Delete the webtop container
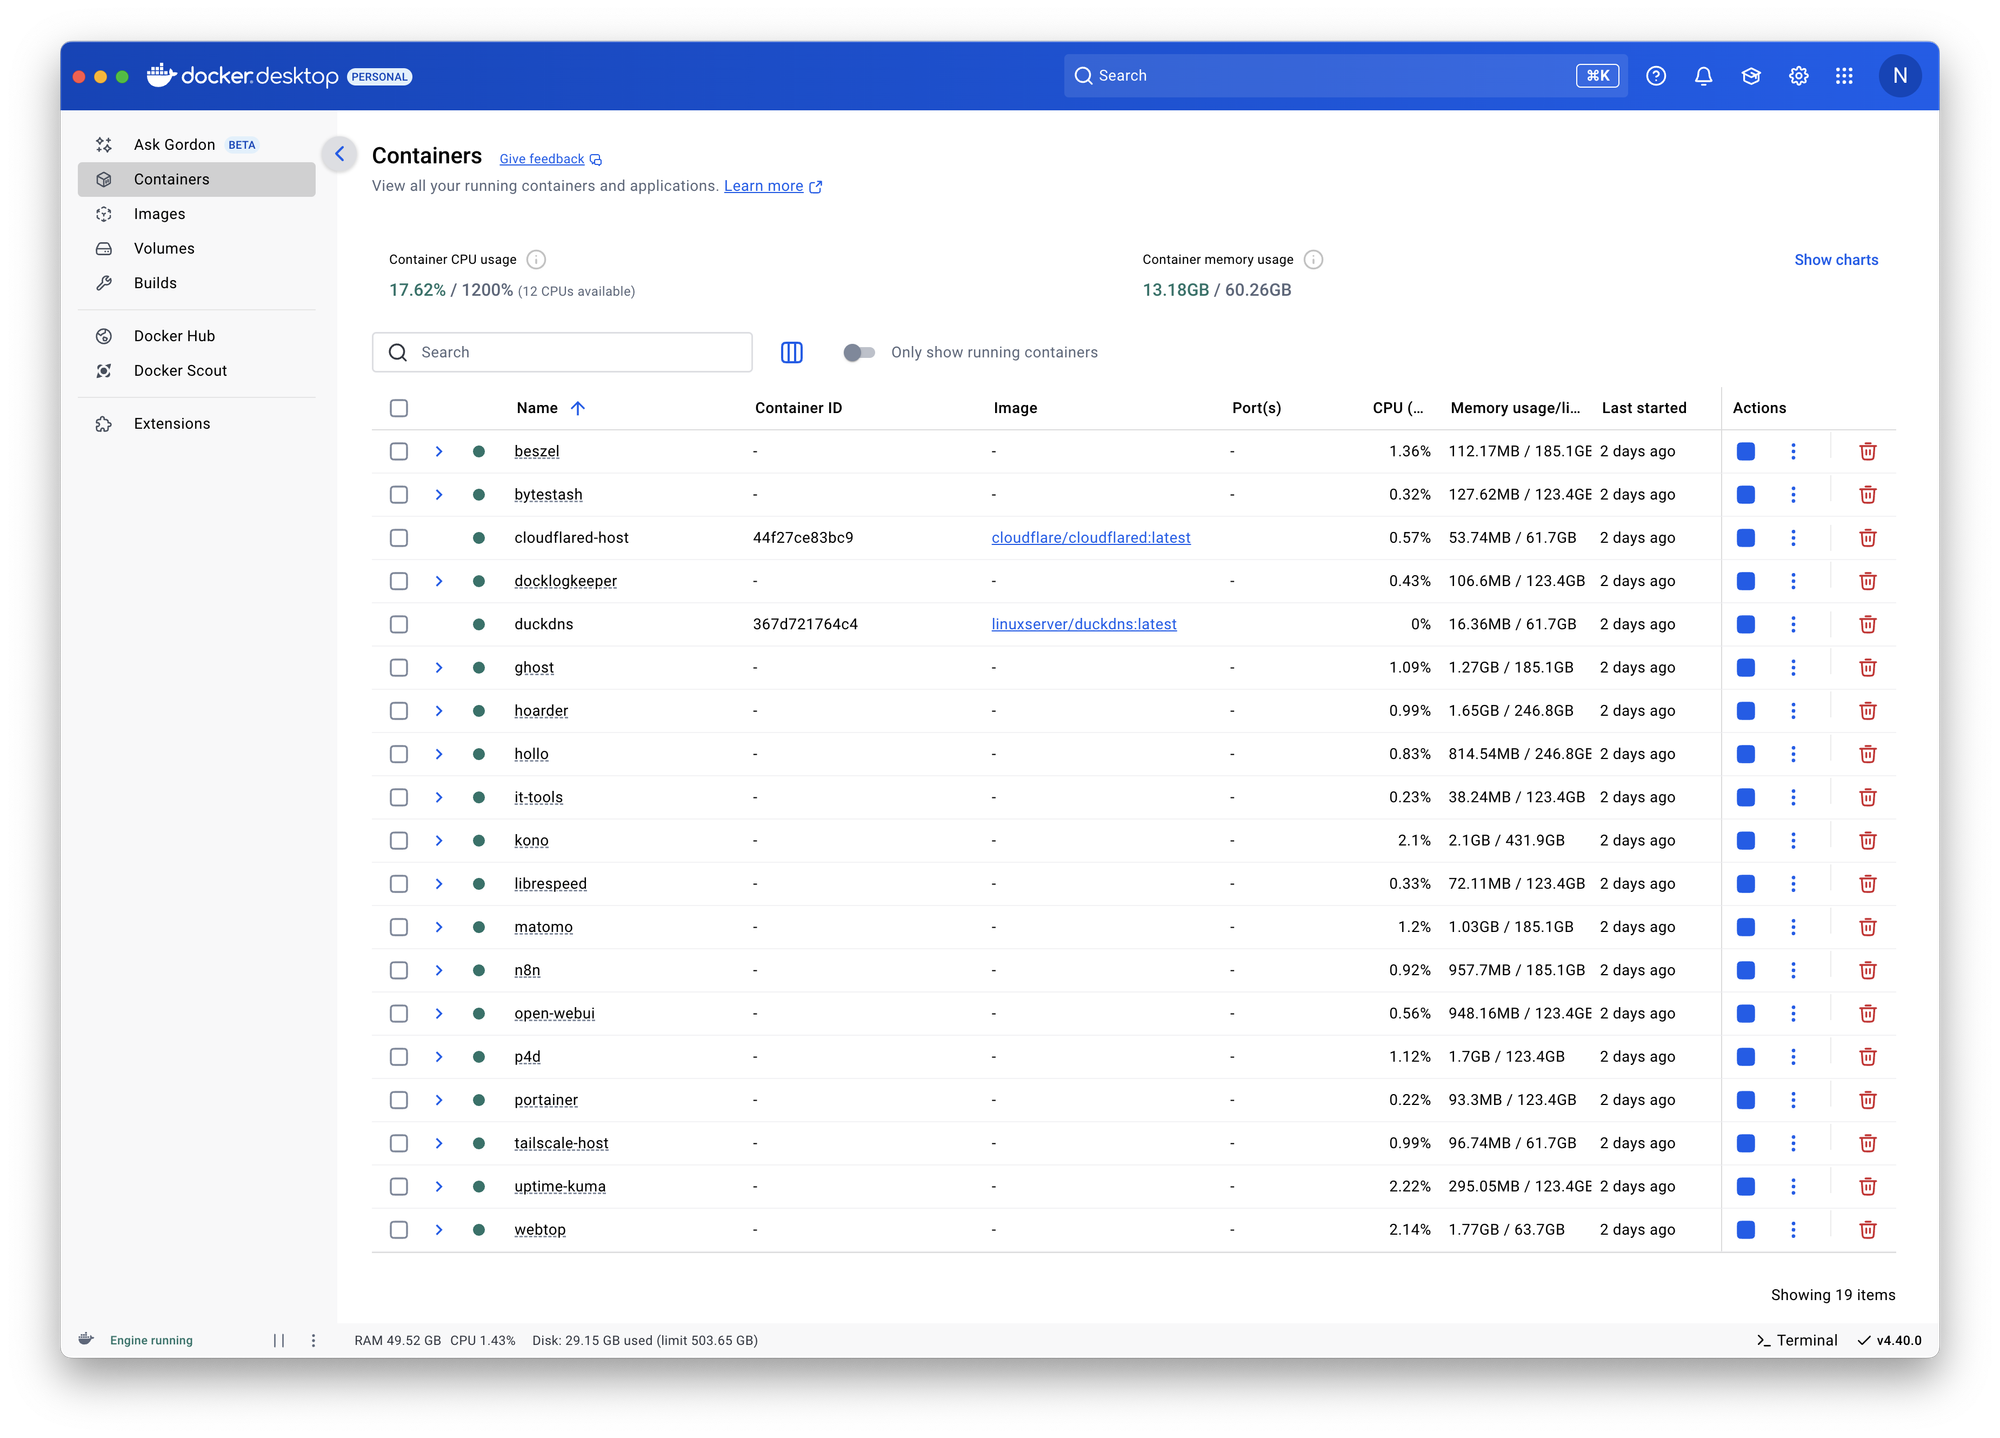This screenshot has height=1438, width=2000. tap(1867, 1230)
